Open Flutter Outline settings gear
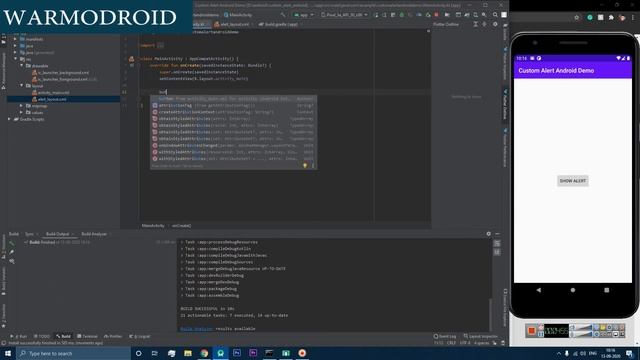 [495, 24]
